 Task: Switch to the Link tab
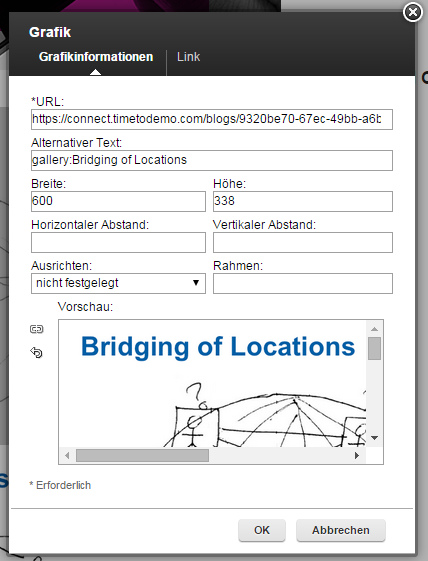click(189, 57)
